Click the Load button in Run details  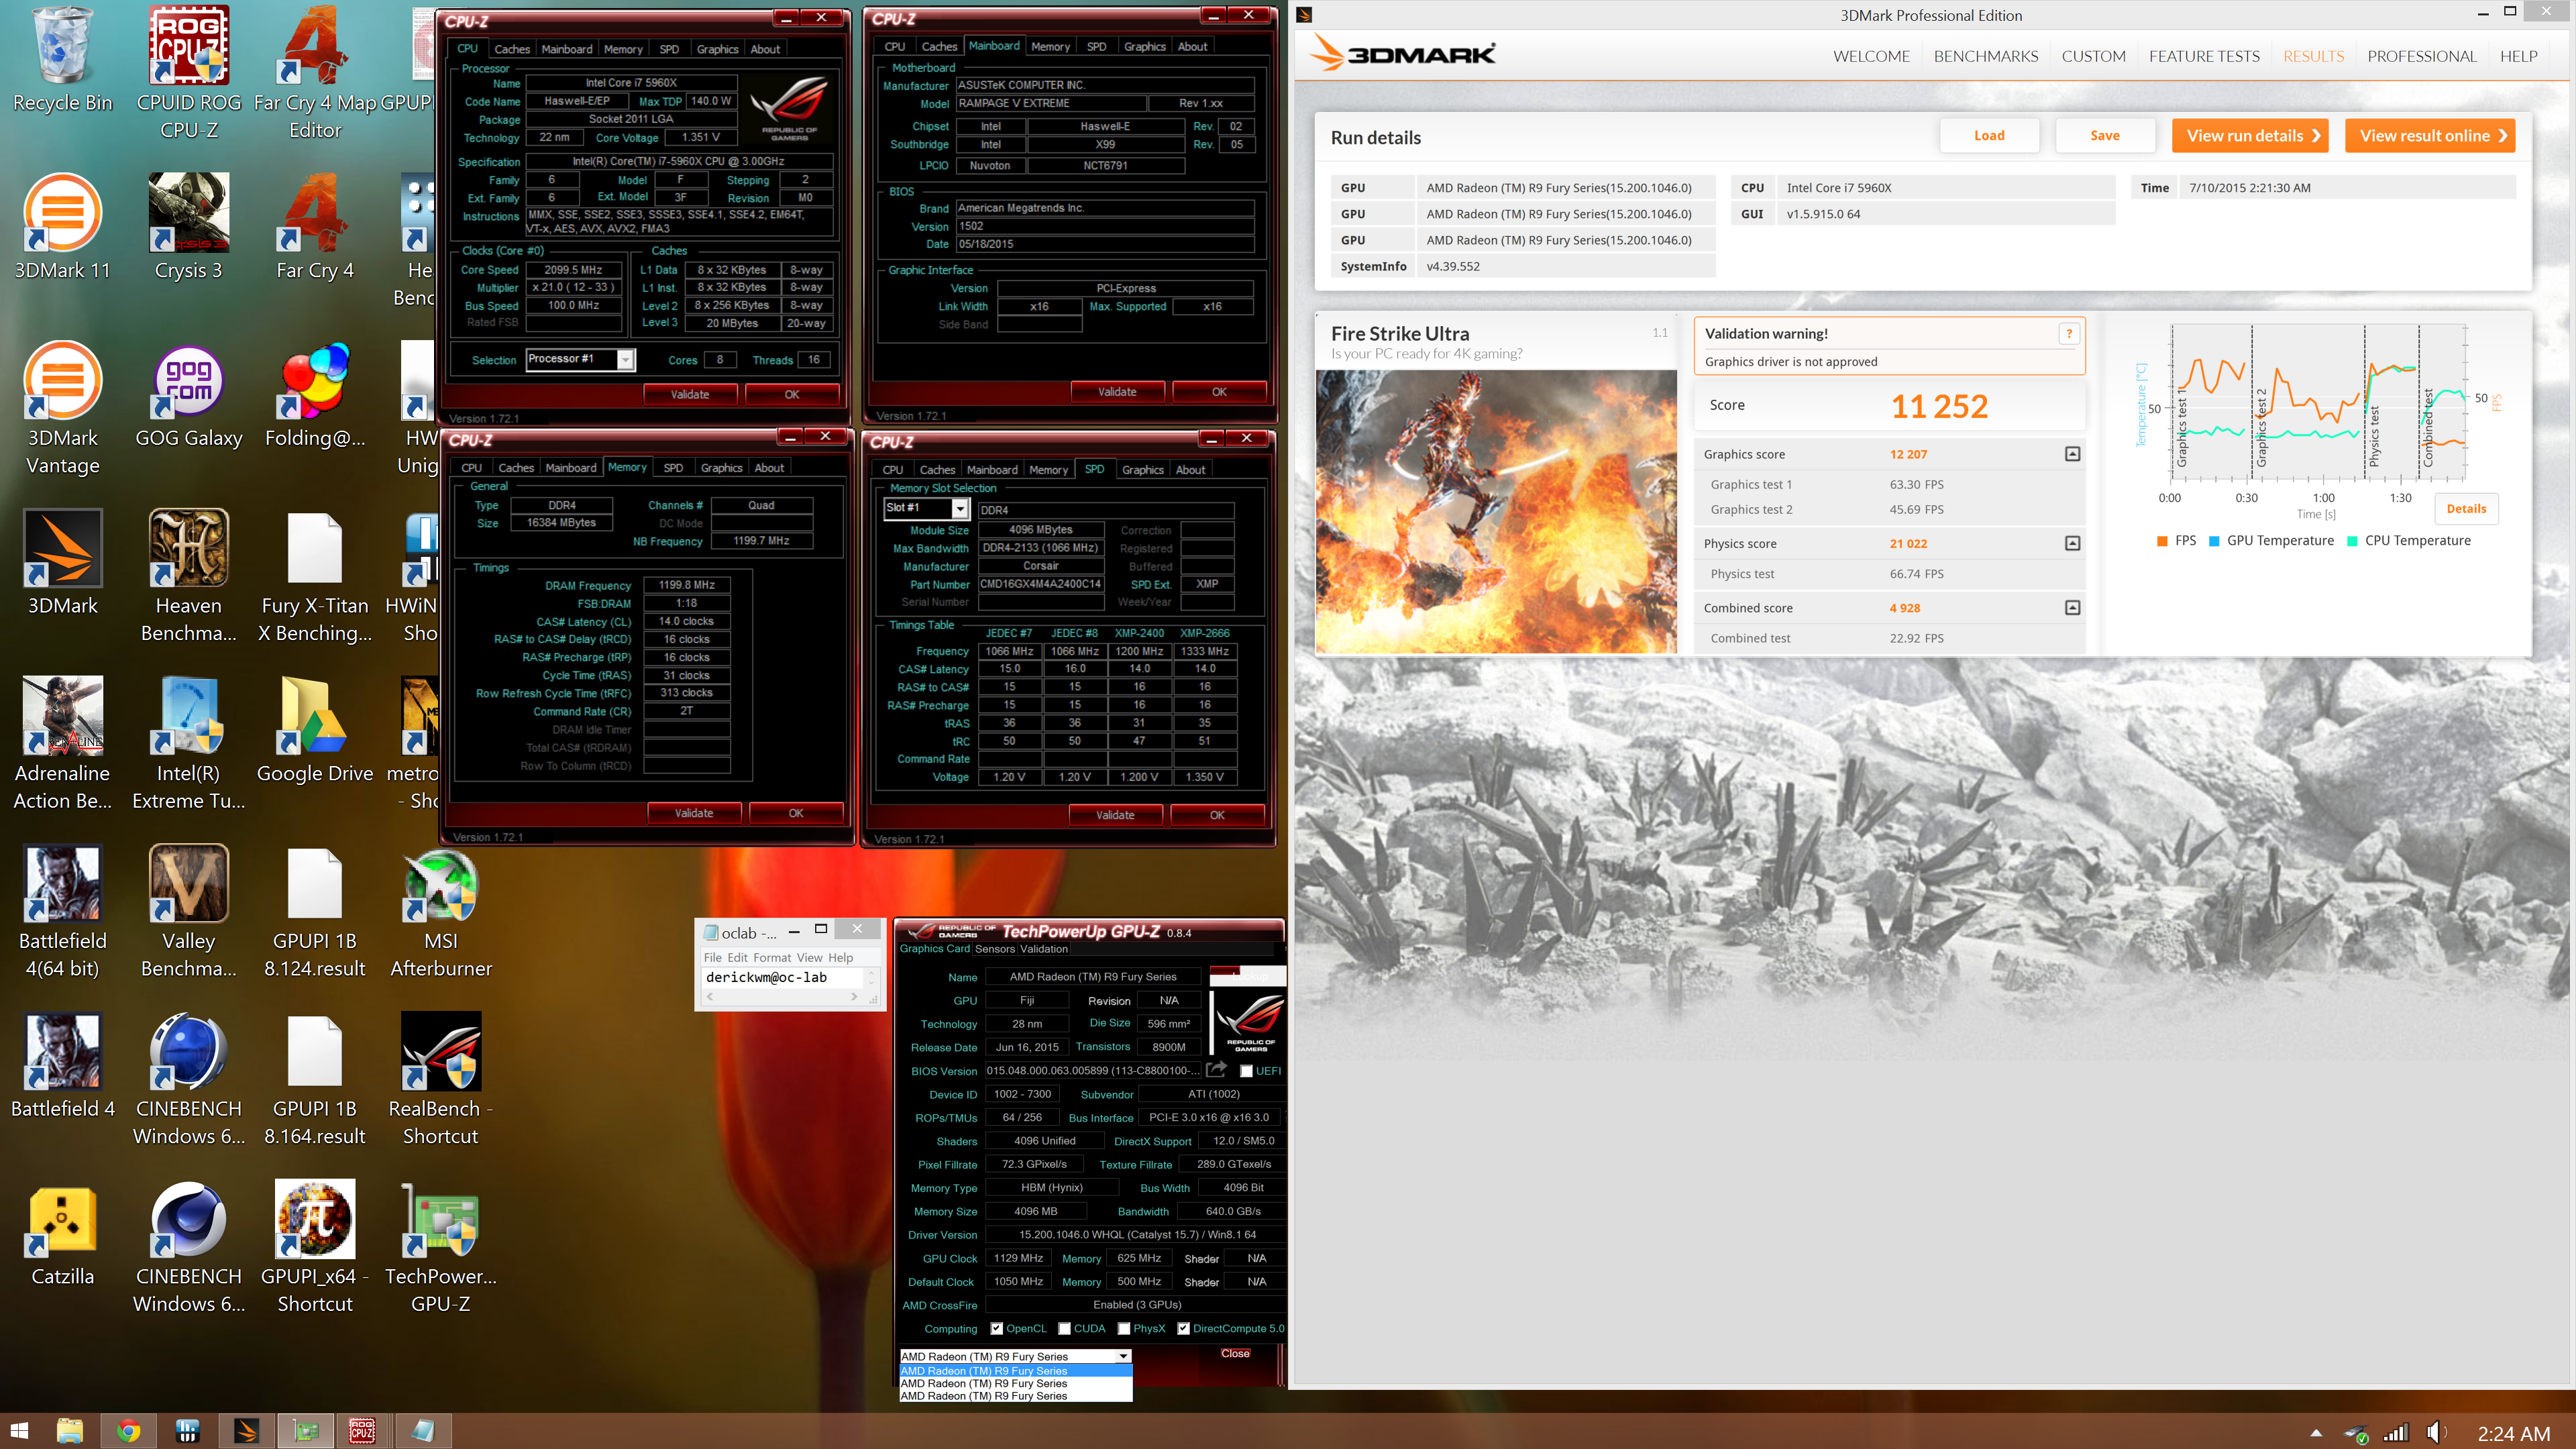1989,135
